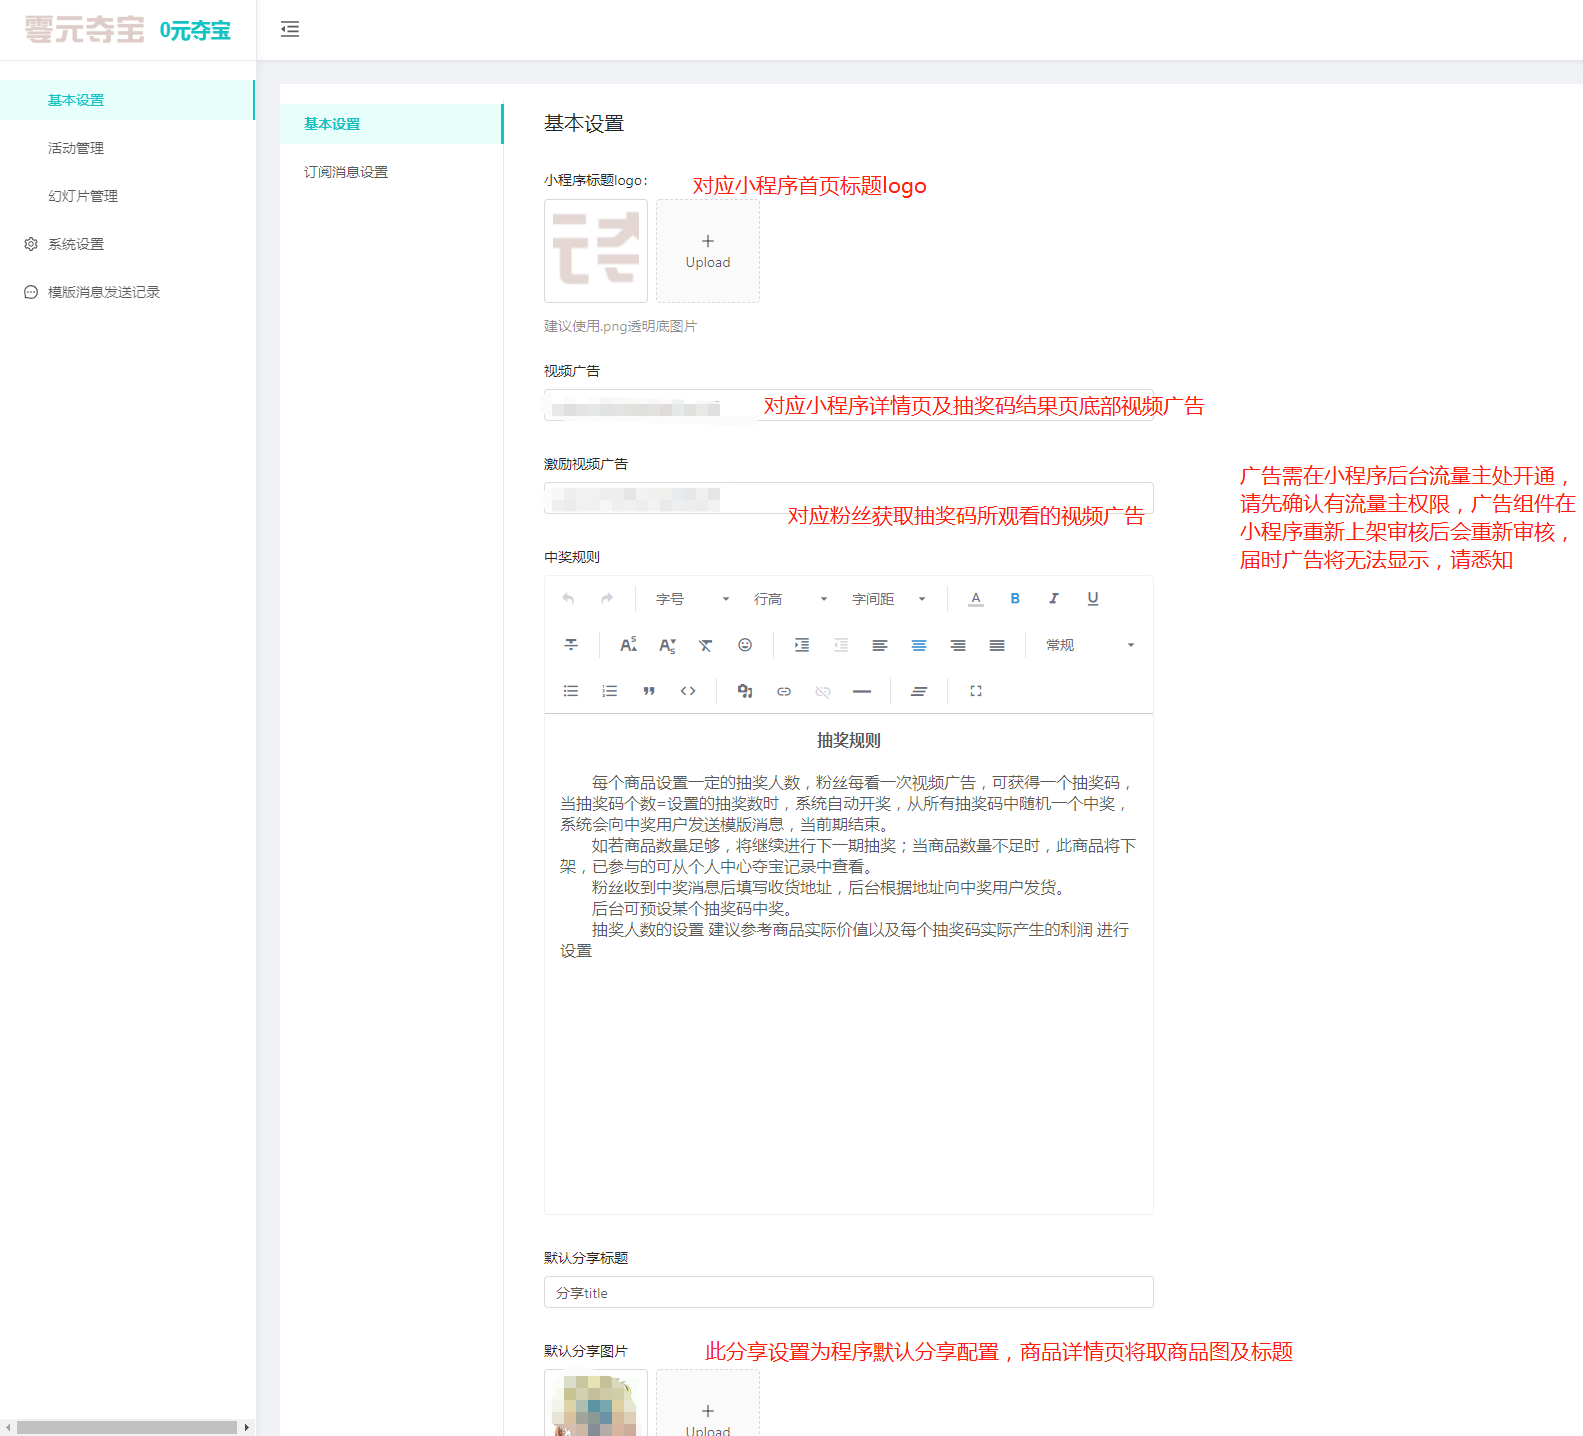Insert a blockquote
The height and width of the screenshot is (1436, 1583).
[x=649, y=691]
